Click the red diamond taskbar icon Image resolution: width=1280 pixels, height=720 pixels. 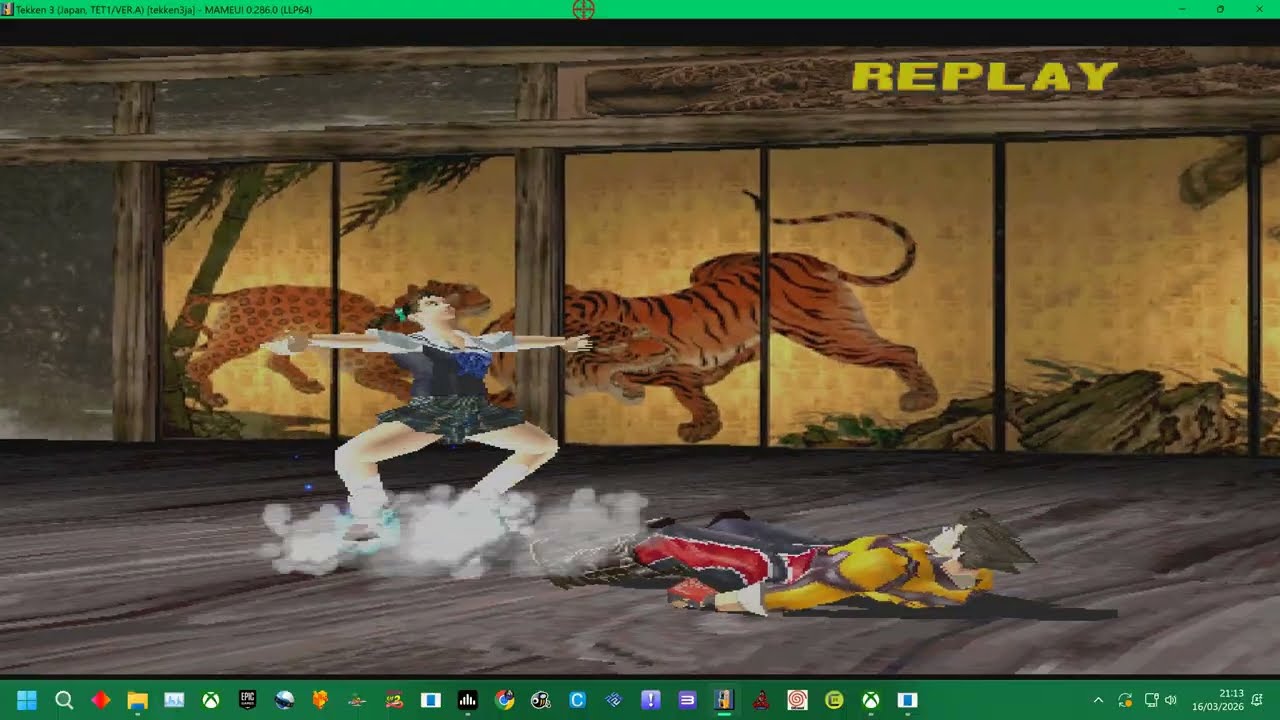(101, 700)
